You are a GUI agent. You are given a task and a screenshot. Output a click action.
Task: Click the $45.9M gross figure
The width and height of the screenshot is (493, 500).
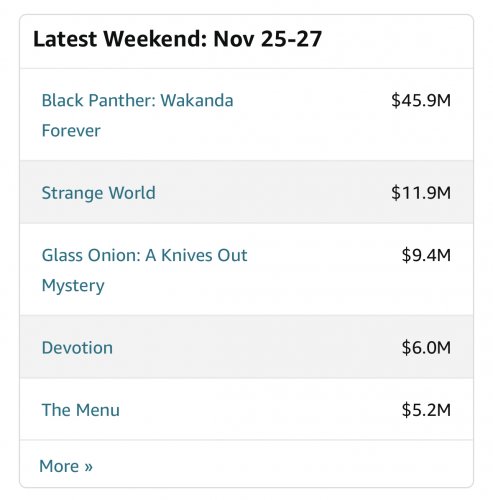point(421,100)
